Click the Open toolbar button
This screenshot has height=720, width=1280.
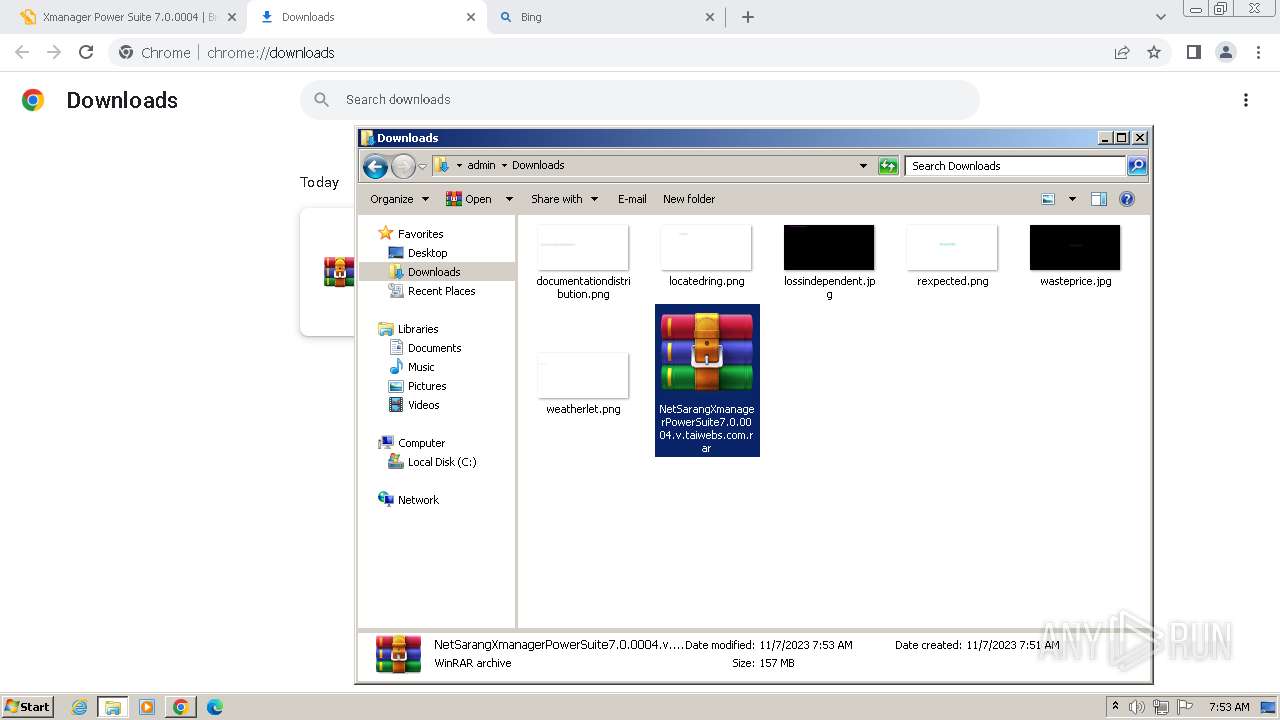[x=470, y=199]
